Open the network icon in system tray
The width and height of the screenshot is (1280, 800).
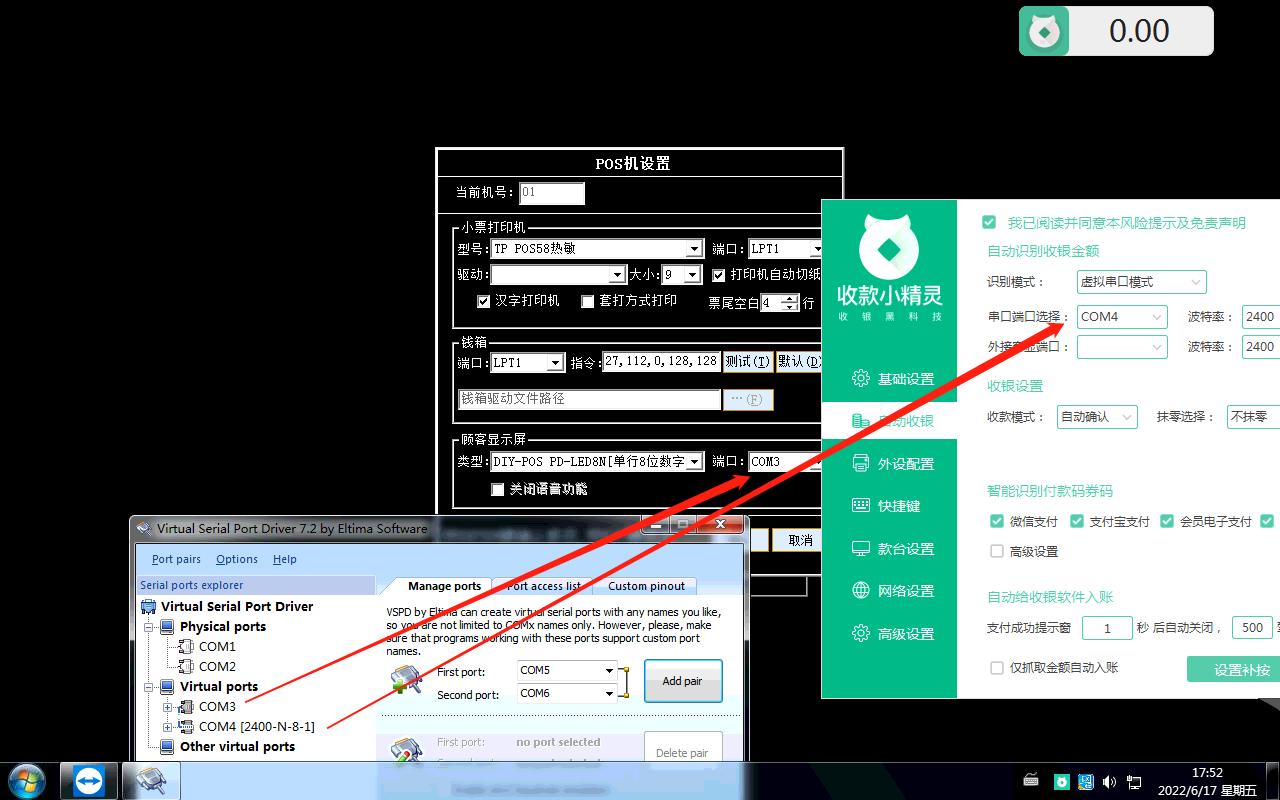pos(1135,781)
